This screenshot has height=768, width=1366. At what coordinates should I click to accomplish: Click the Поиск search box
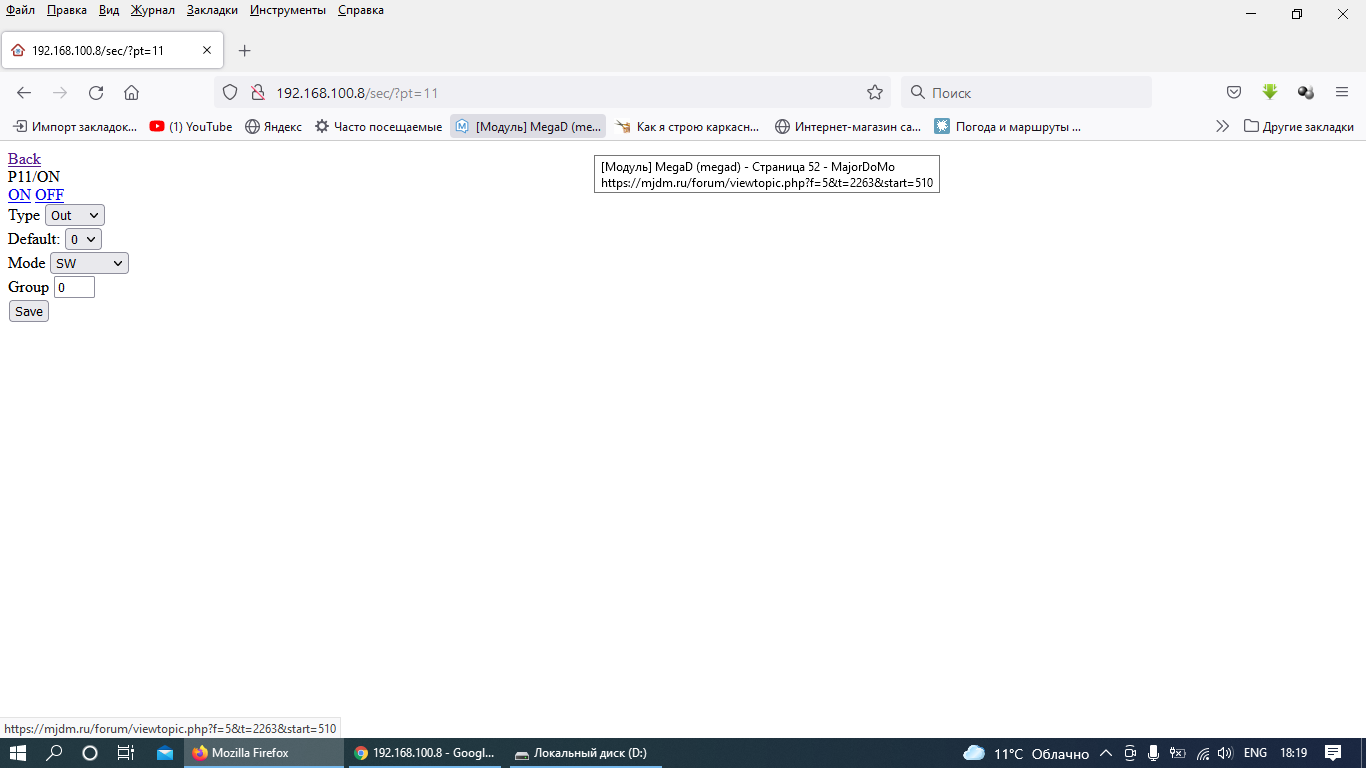pos(1026,93)
